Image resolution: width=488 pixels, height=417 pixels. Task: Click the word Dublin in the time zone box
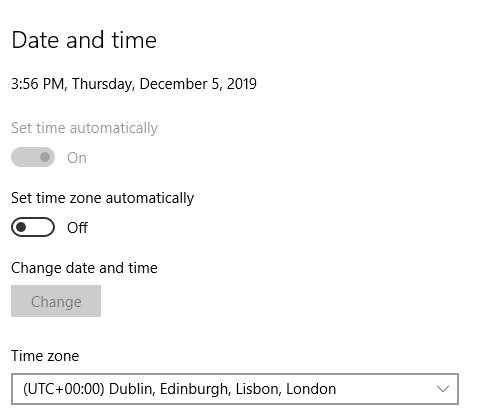click(132, 389)
